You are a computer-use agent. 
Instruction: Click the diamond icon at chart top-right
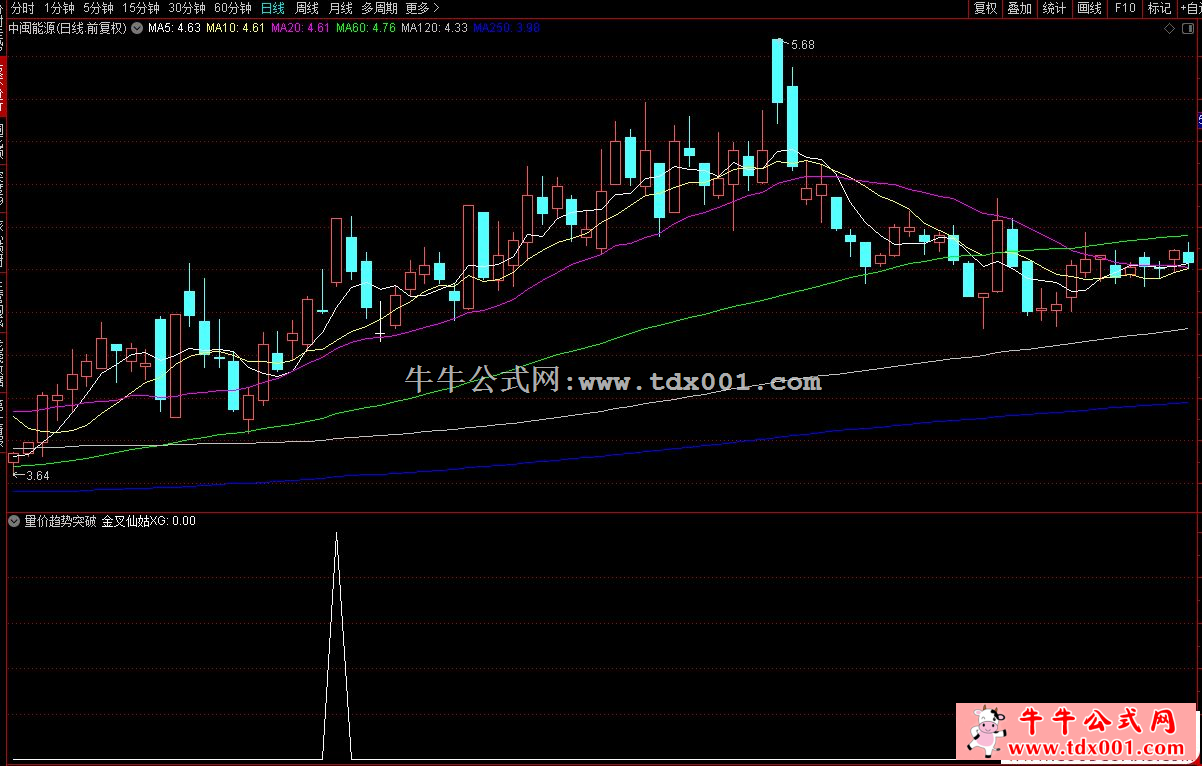[1170, 28]
